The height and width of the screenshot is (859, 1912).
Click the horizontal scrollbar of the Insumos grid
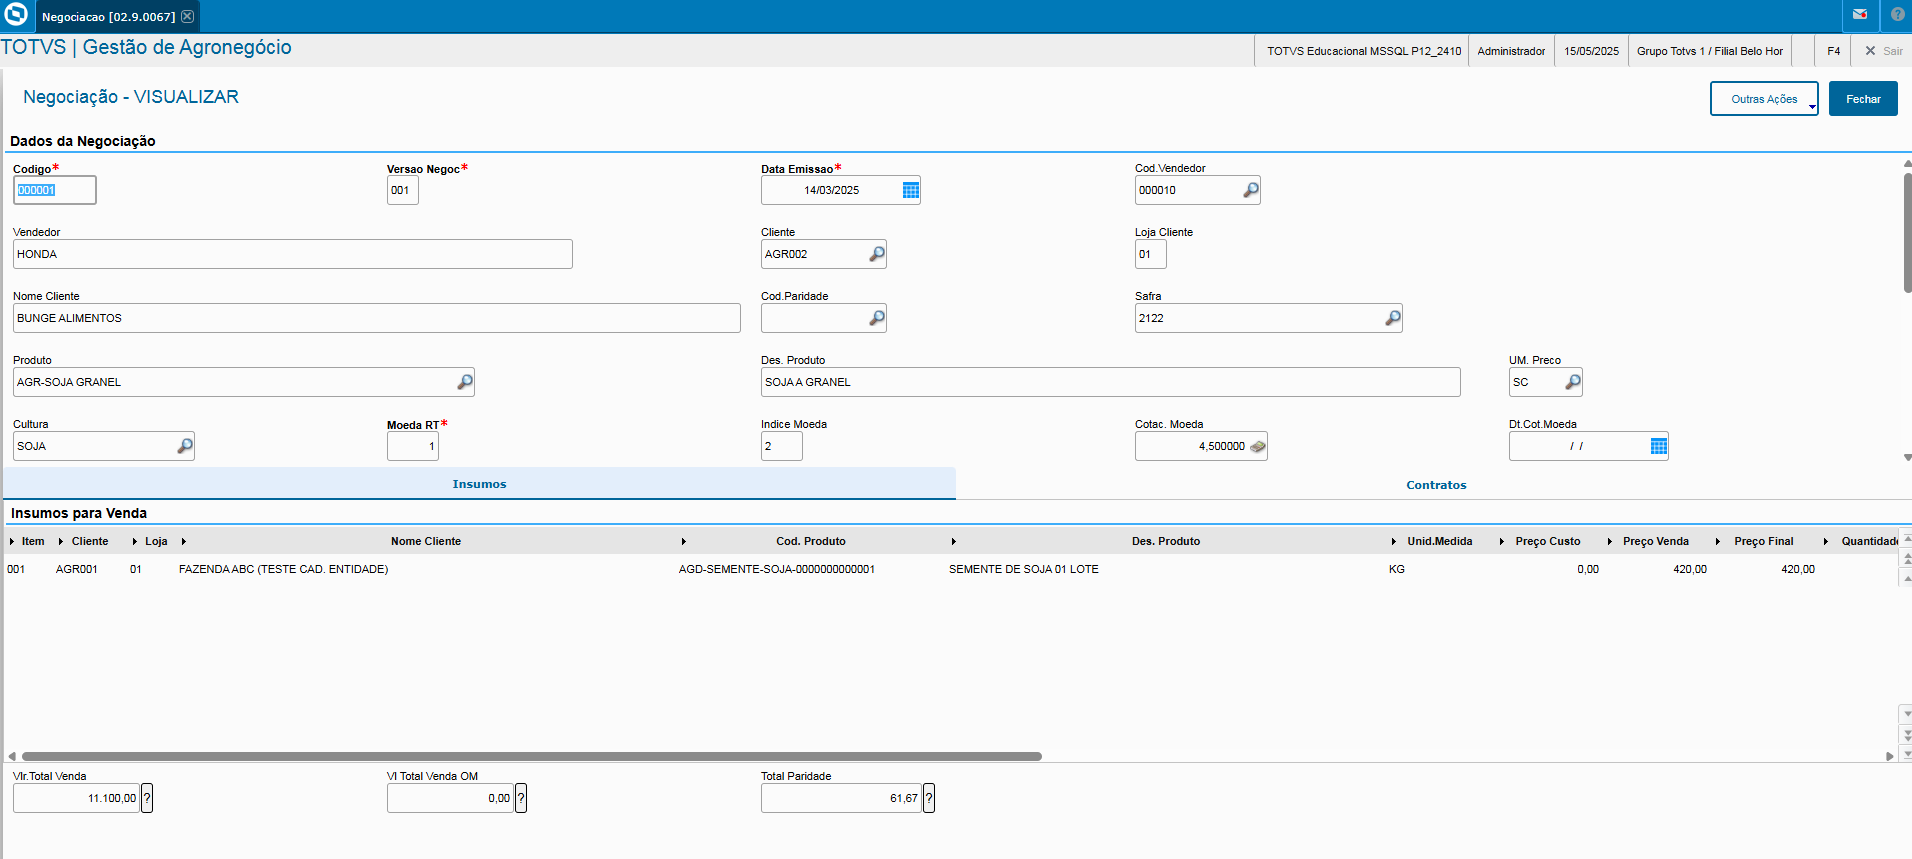532,756
